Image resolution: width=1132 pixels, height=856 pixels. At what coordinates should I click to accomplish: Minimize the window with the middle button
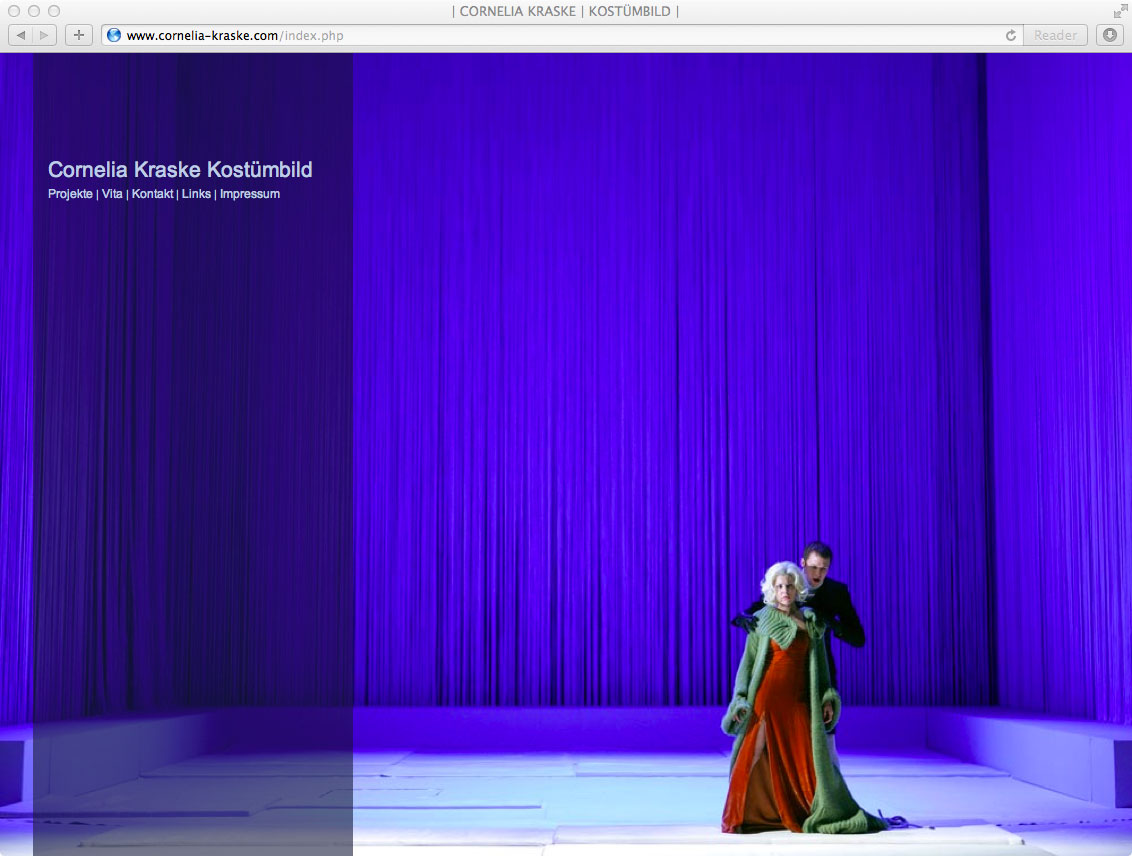(x=34, y=12)
